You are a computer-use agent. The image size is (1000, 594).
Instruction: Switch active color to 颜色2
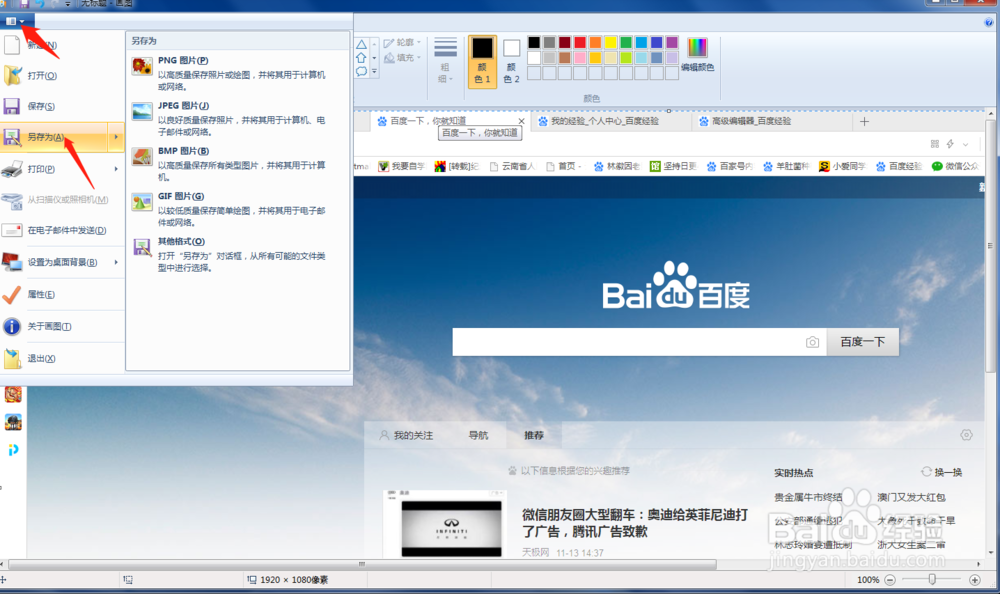[x=511, y=62]
